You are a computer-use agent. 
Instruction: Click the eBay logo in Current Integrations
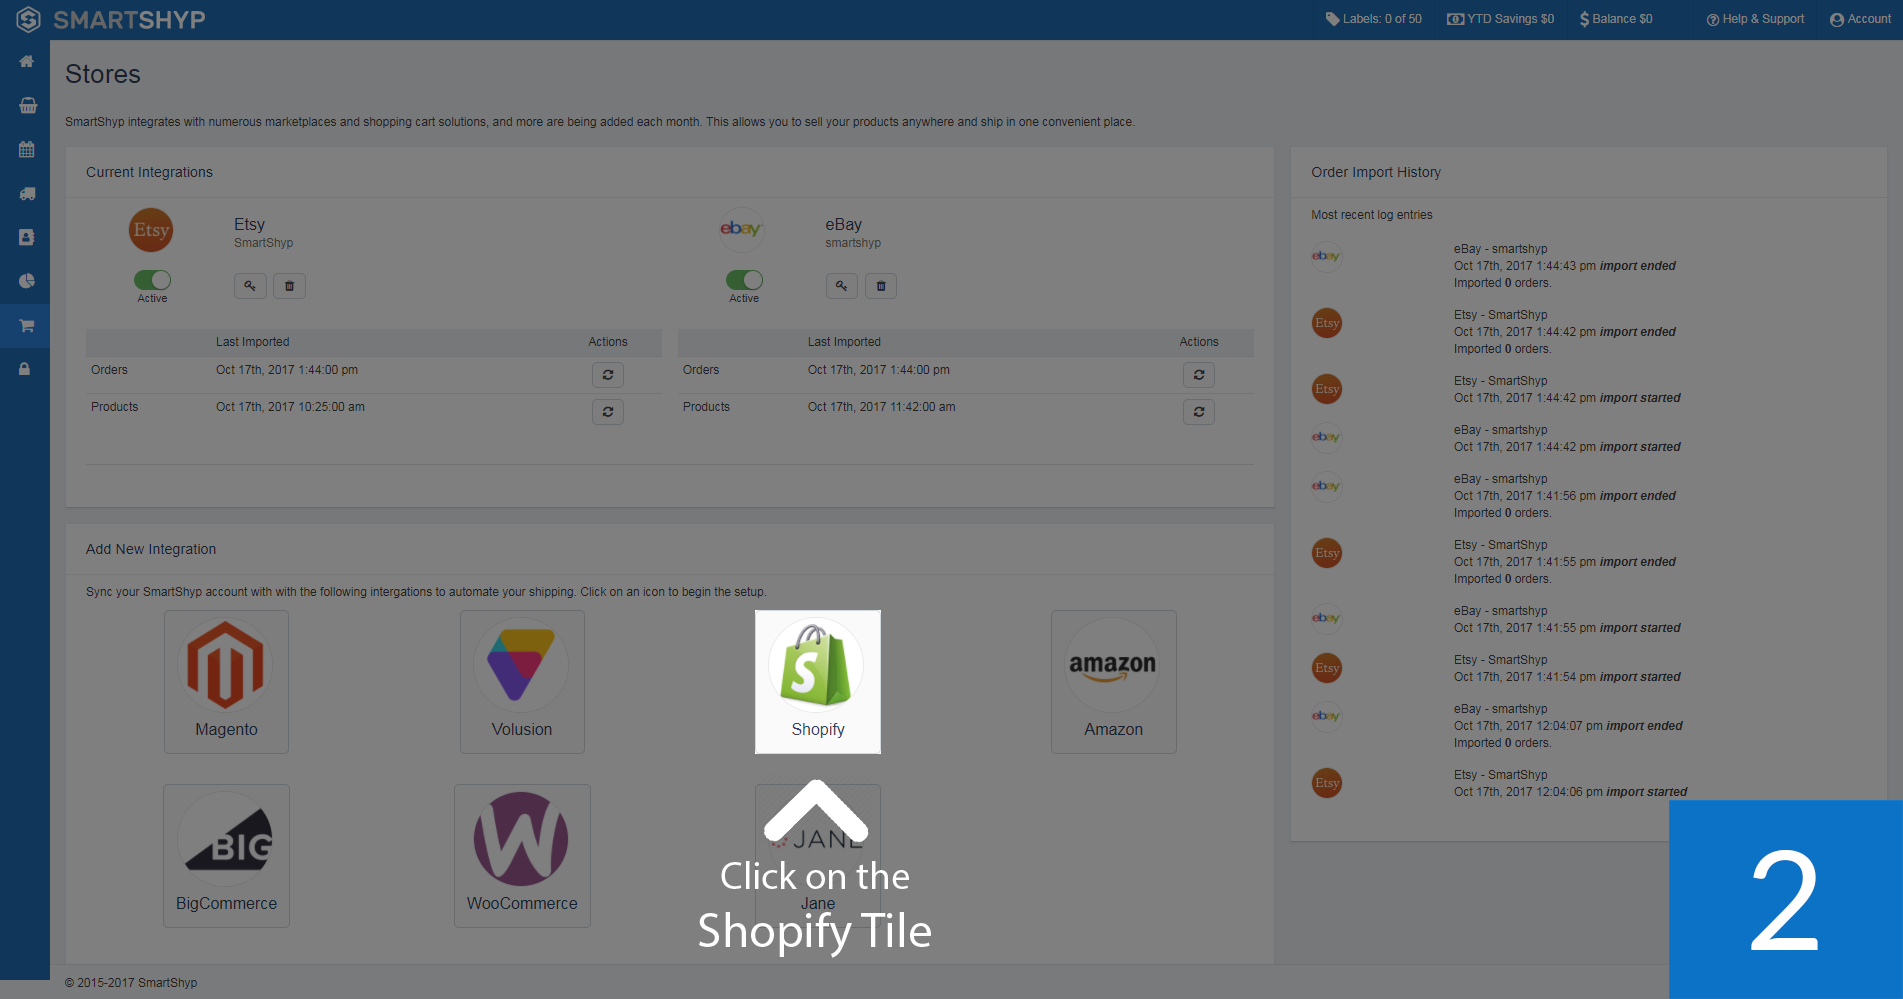tap(742, 230)
